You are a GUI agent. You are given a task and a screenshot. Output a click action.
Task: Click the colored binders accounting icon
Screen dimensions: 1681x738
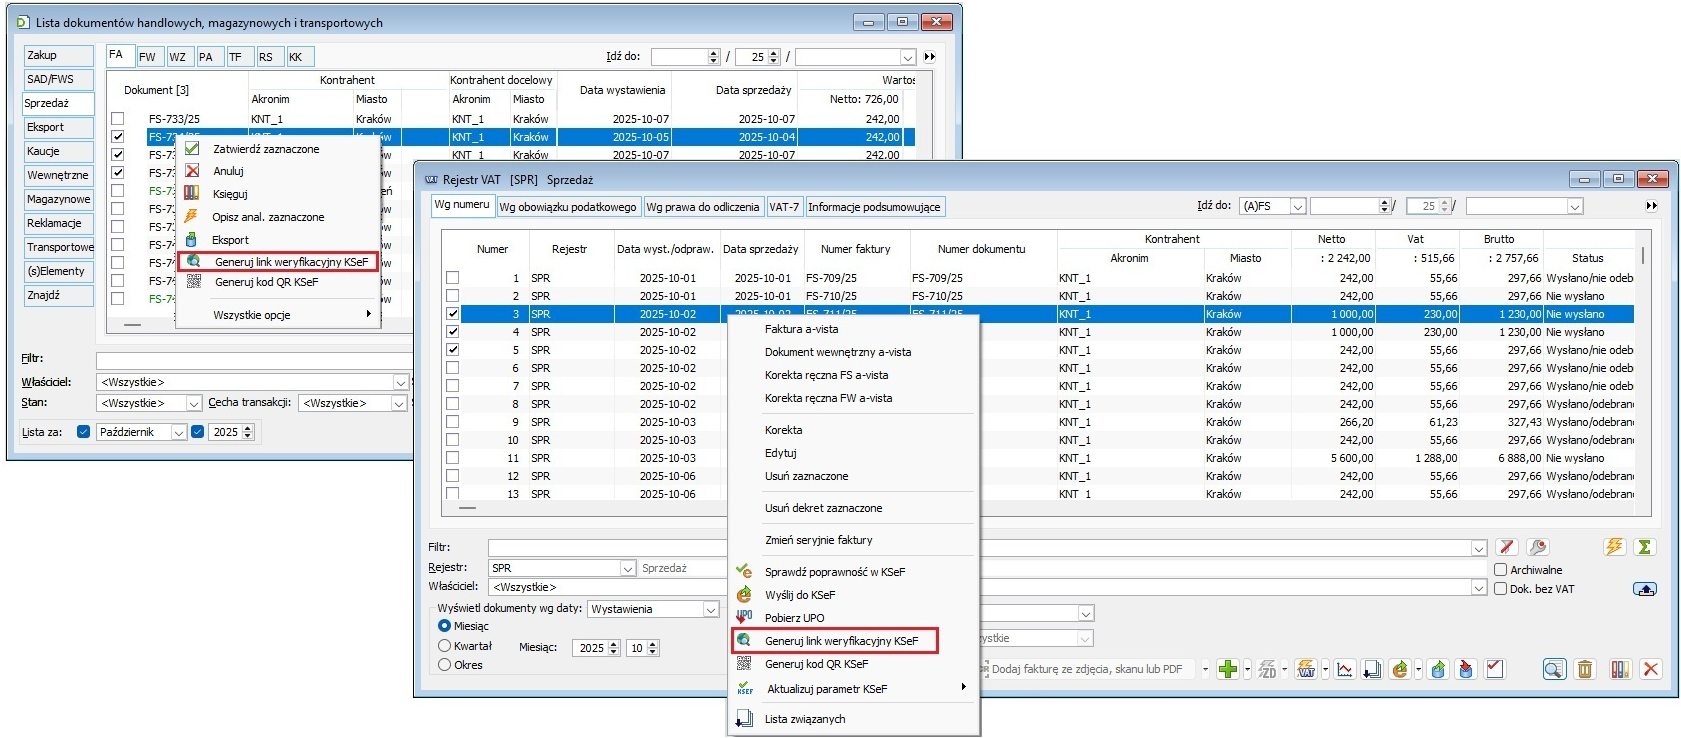(x=1620, y=670)
